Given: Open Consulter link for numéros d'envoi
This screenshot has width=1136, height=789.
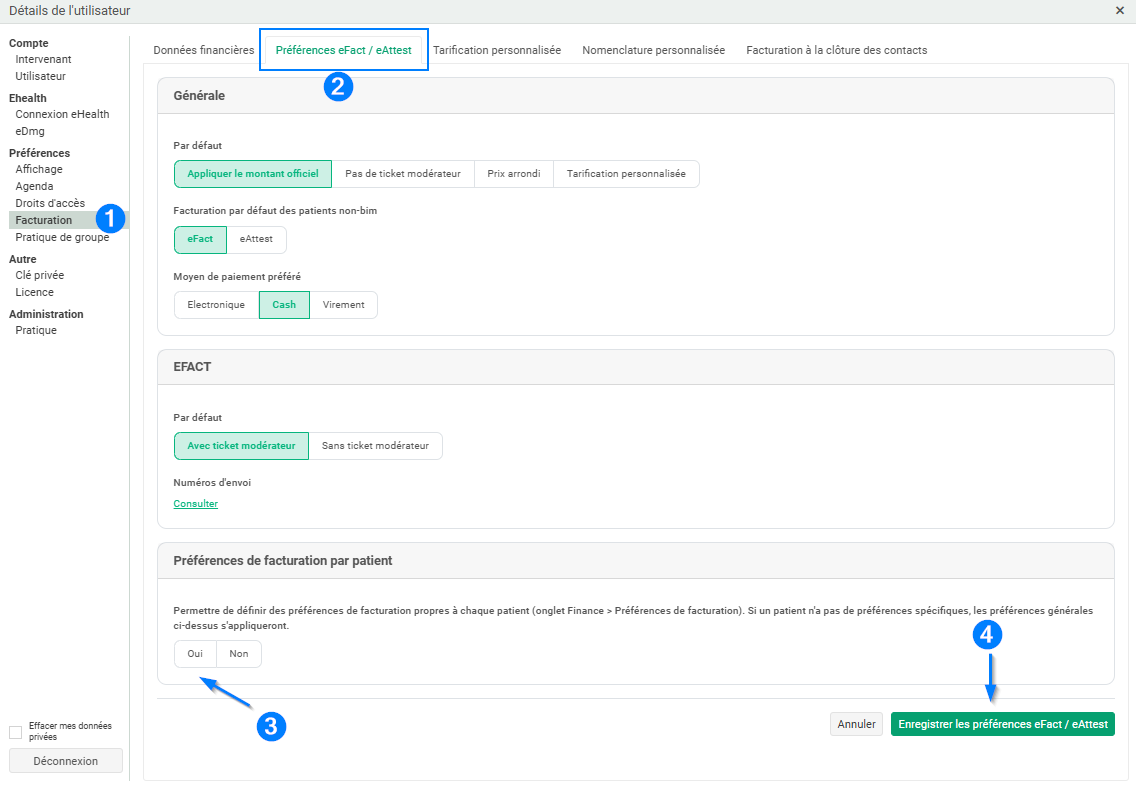Looking at the screenshot, I should (196, 504).
